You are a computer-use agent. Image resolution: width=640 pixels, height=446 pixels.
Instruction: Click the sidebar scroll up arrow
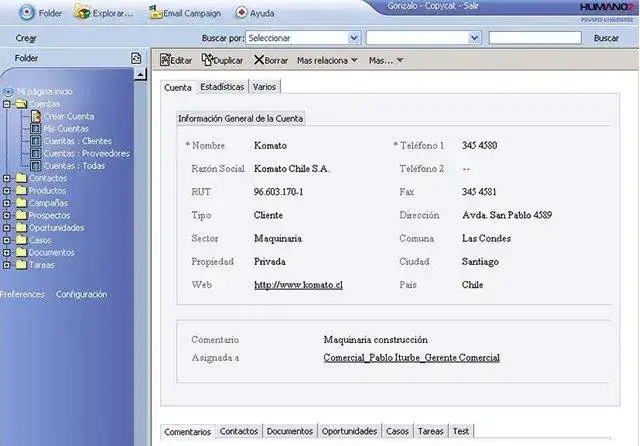[x=140, y=74]
